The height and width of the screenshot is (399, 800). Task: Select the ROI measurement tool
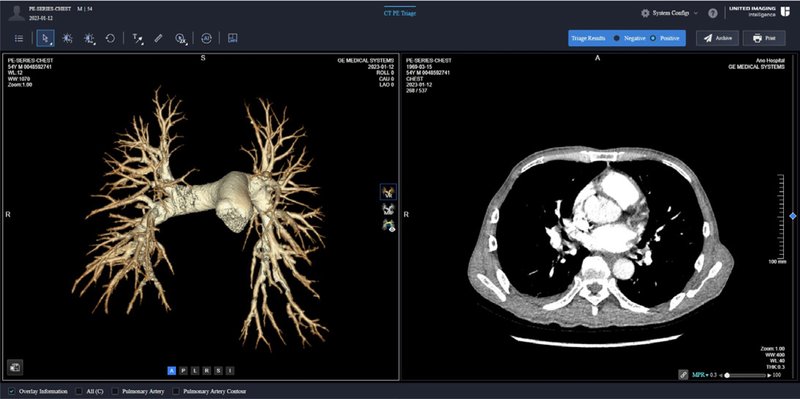pyautogui.click(x=181, y=38)
